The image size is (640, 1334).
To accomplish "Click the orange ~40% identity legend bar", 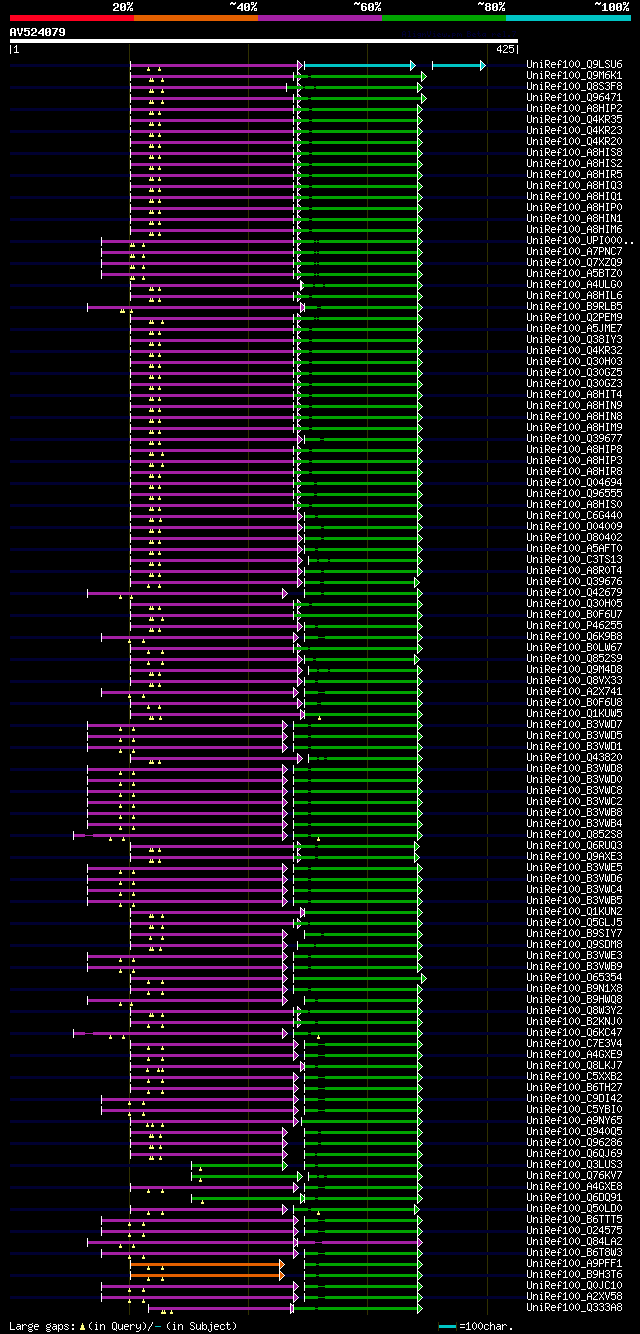I will click(196, 18).
